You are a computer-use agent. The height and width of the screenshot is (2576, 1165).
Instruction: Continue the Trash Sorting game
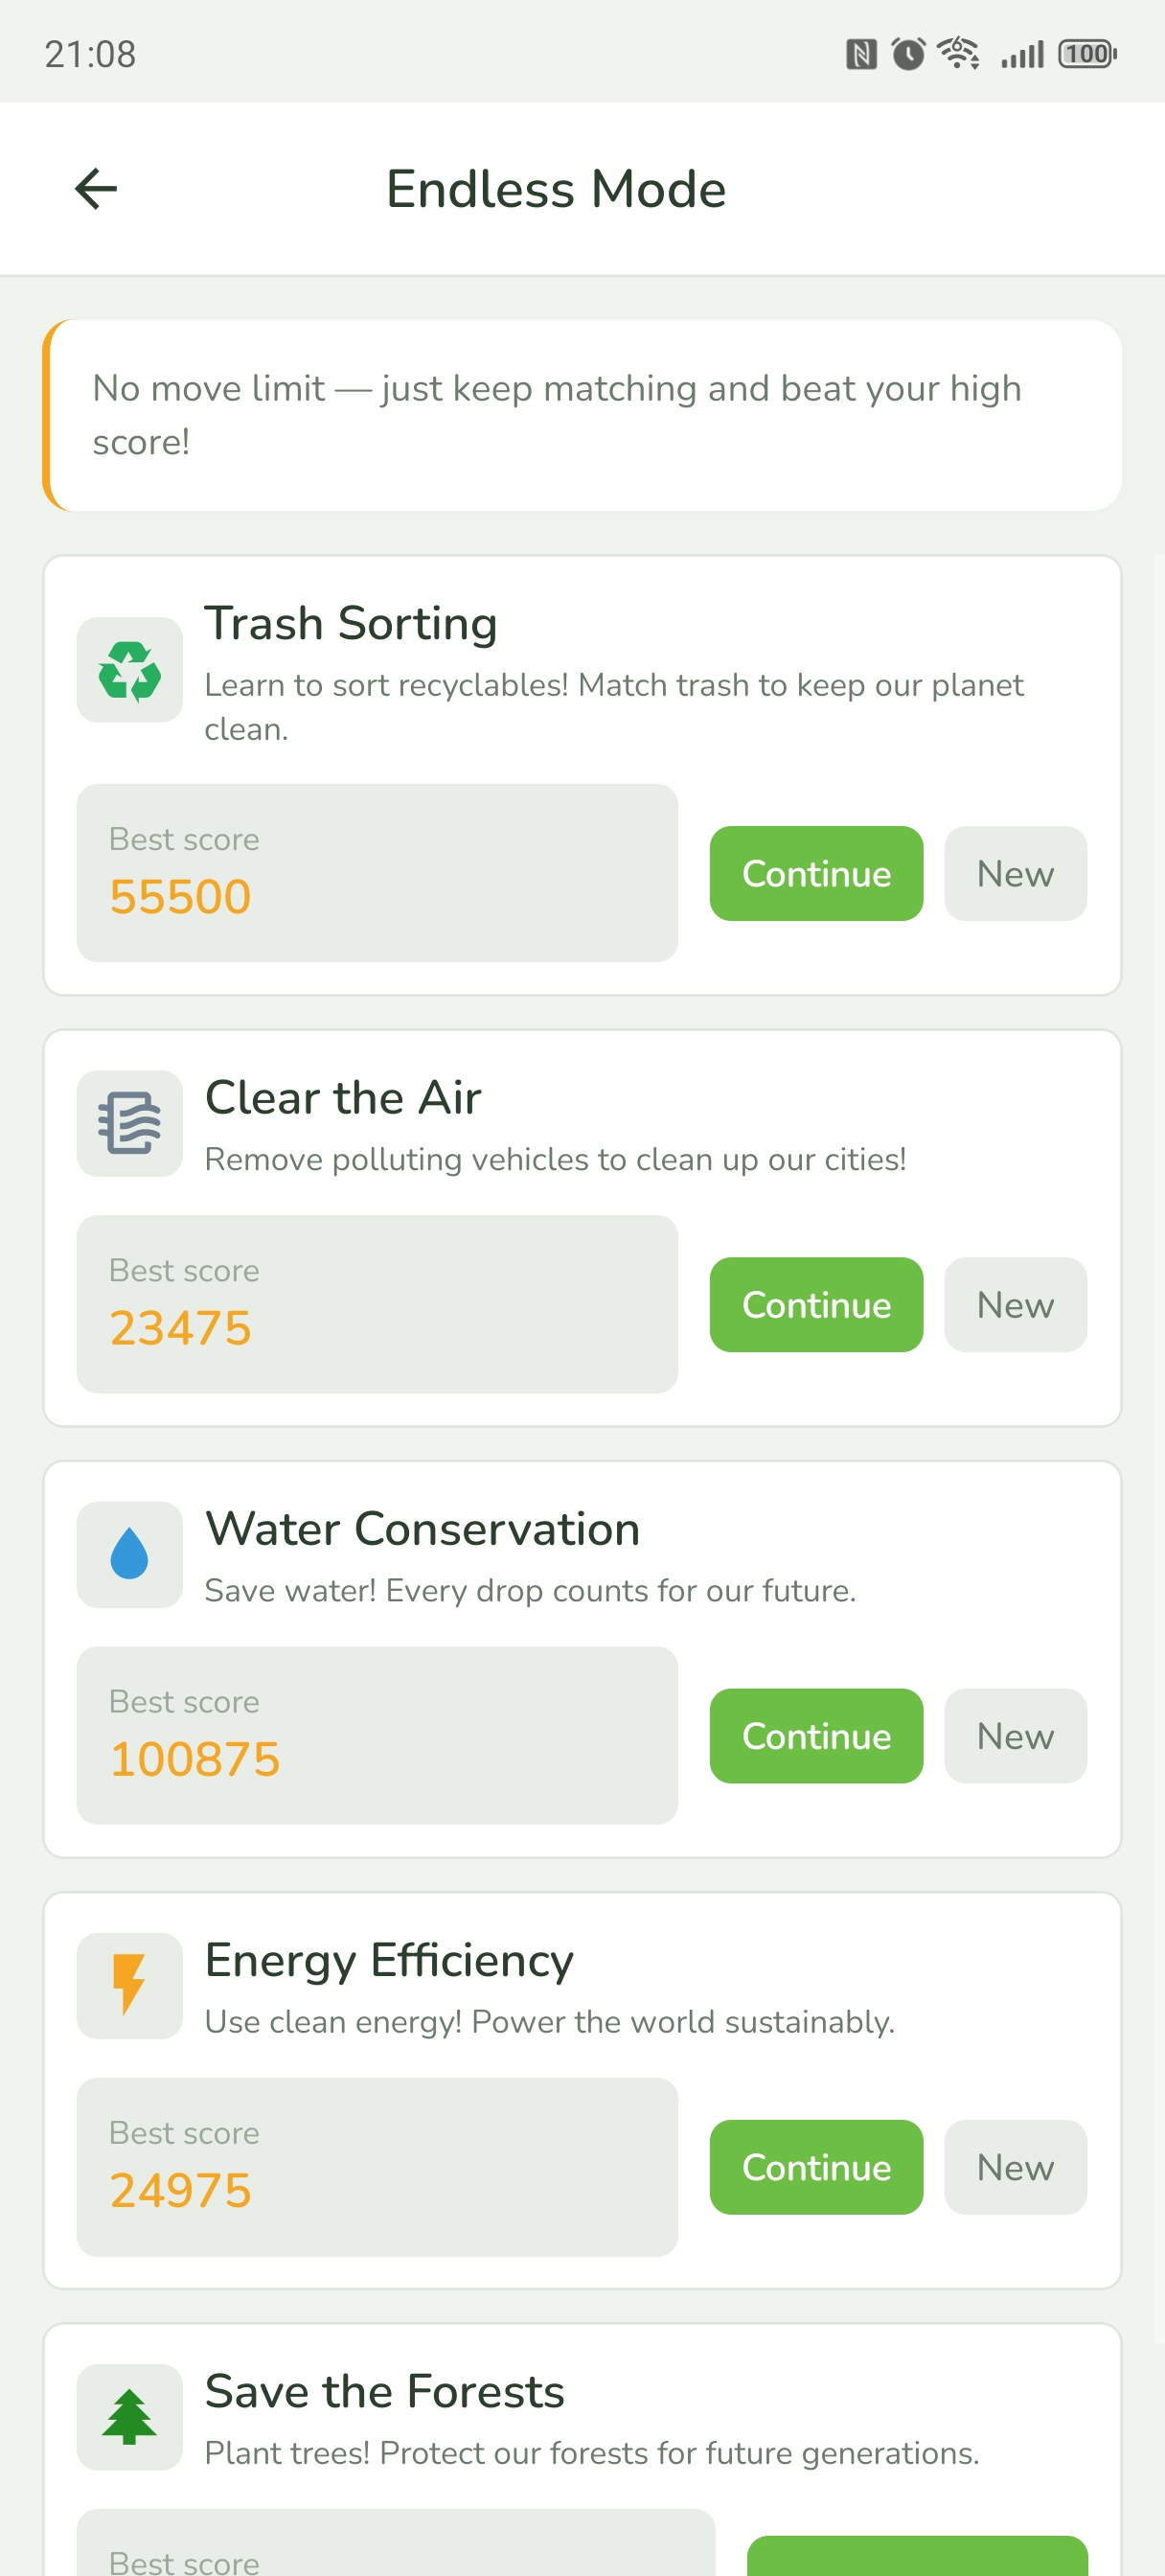(816, 873)
